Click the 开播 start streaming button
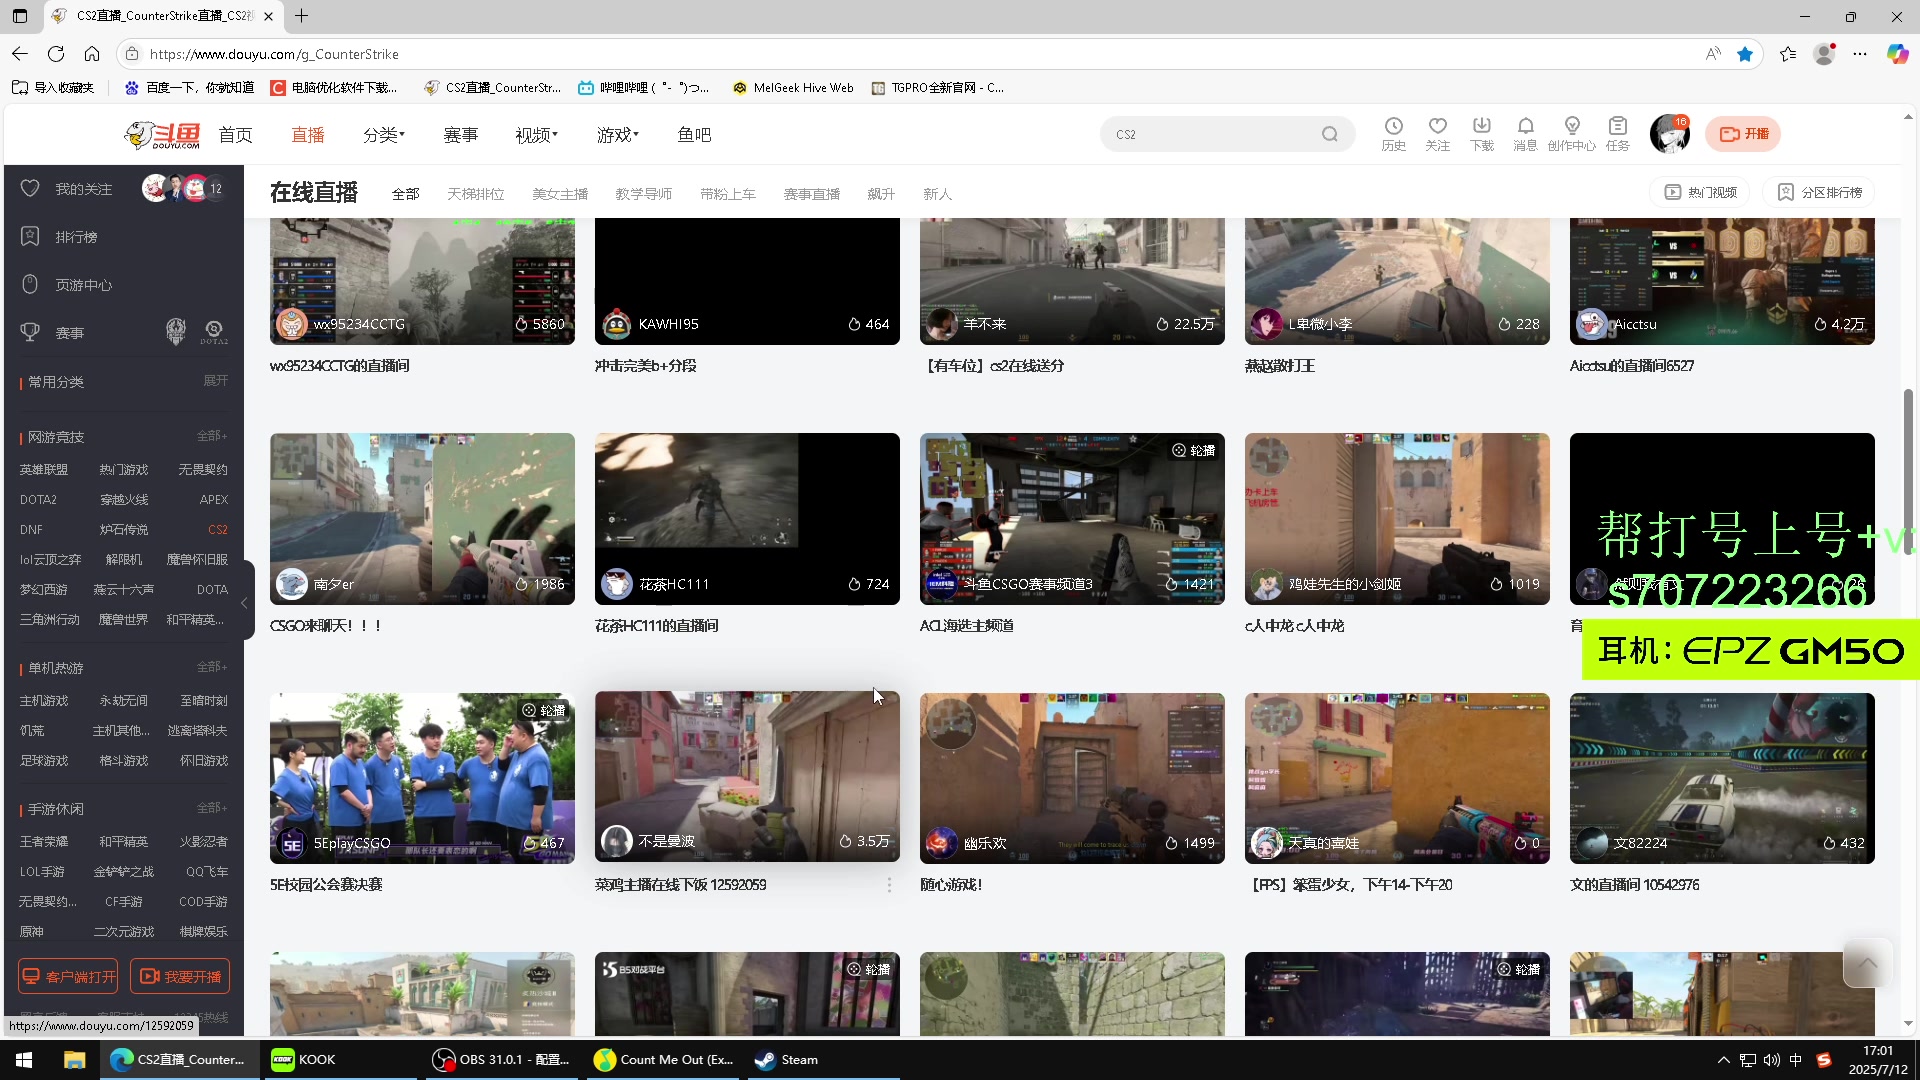Image resolution: width=1920 pixels, height=1080 pixels. click(1743, 134)
